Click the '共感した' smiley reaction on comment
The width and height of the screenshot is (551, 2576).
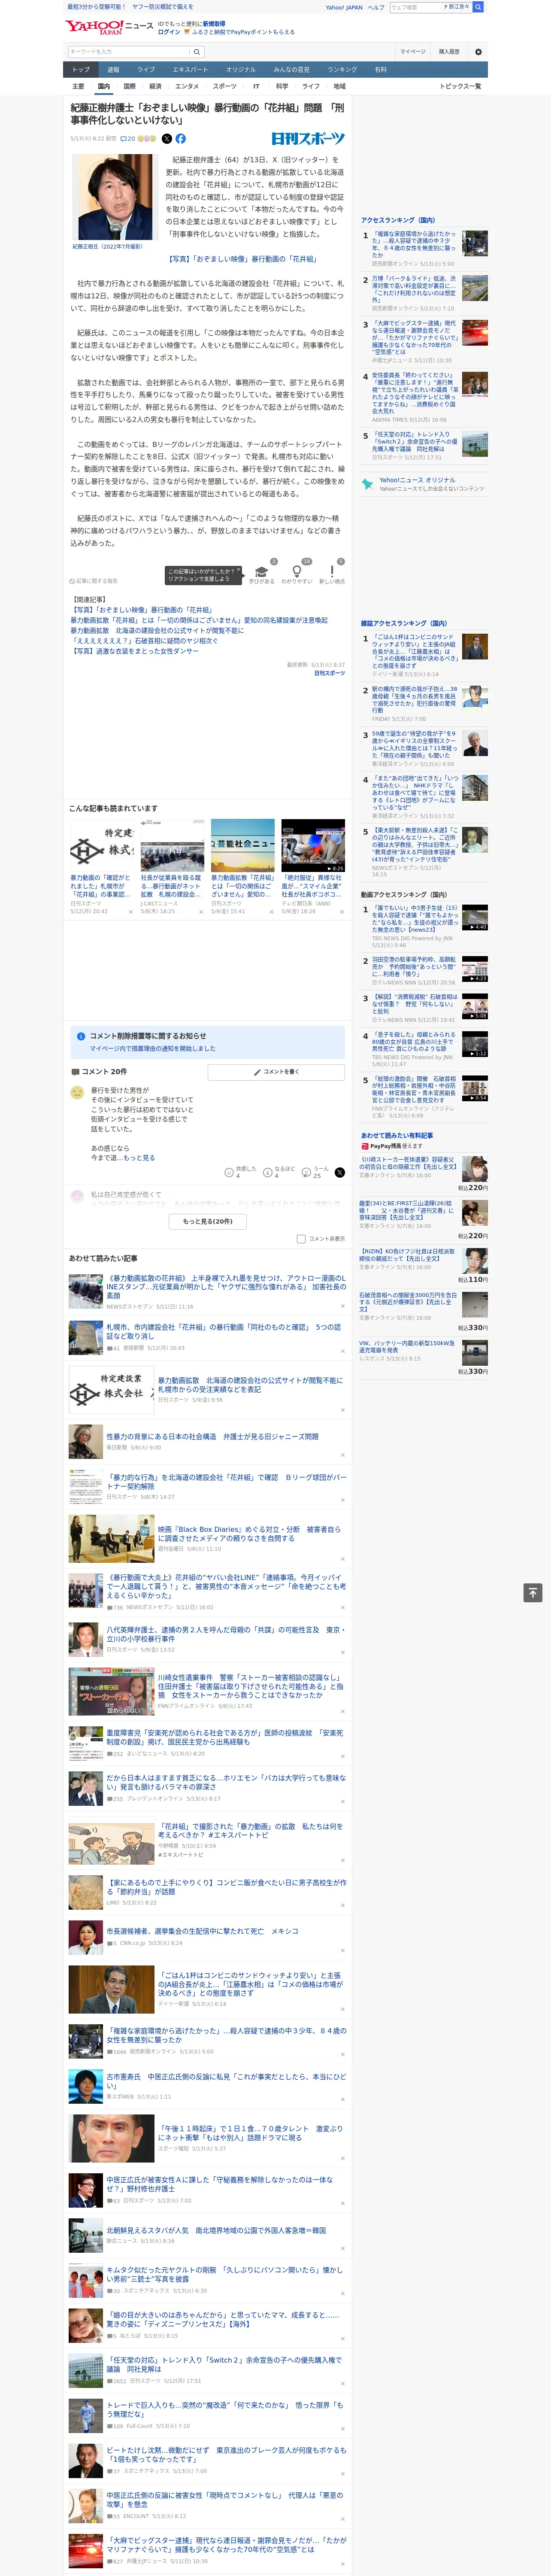[x=230, y=1172]
